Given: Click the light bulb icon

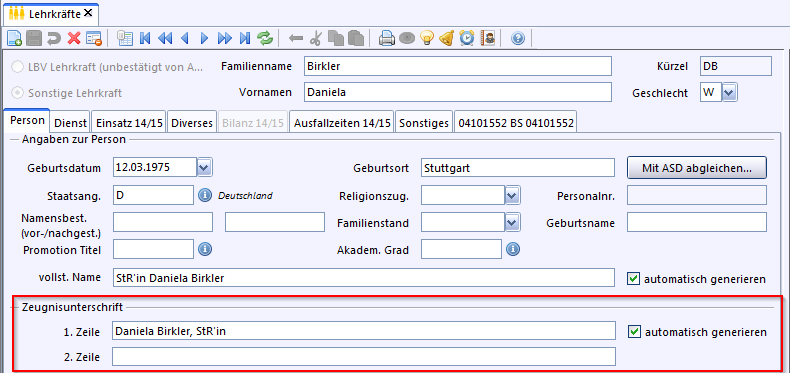Looking at the screenshot, I should click(x=427, y=38).
